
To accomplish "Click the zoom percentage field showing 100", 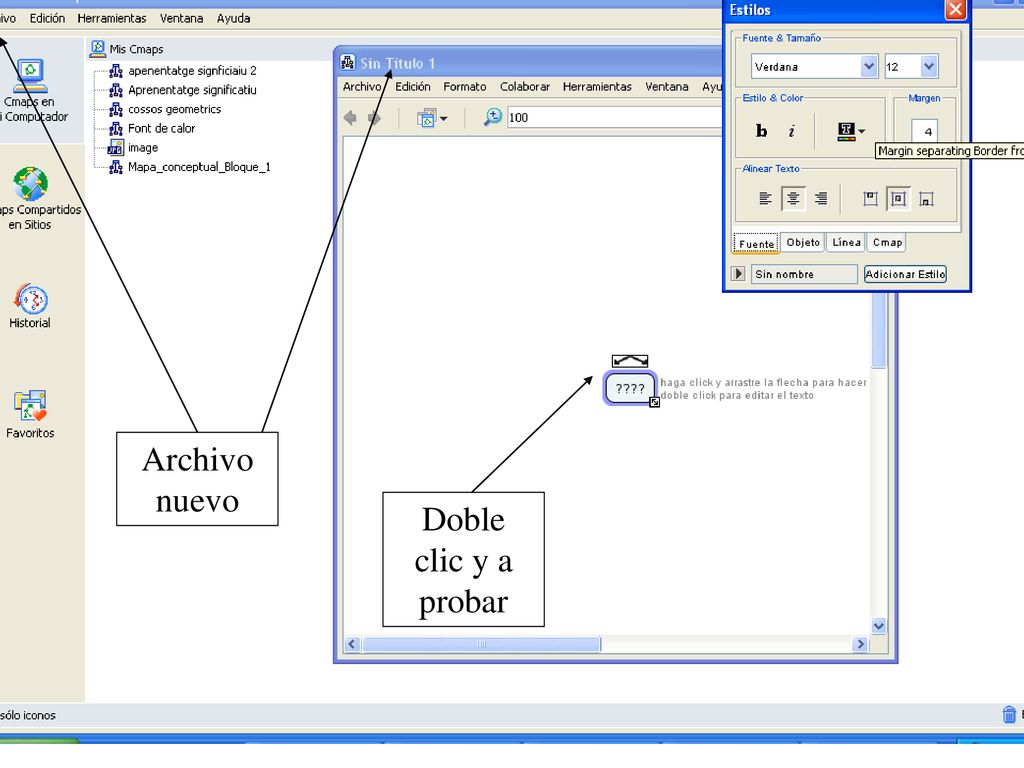I will (615, 118).
